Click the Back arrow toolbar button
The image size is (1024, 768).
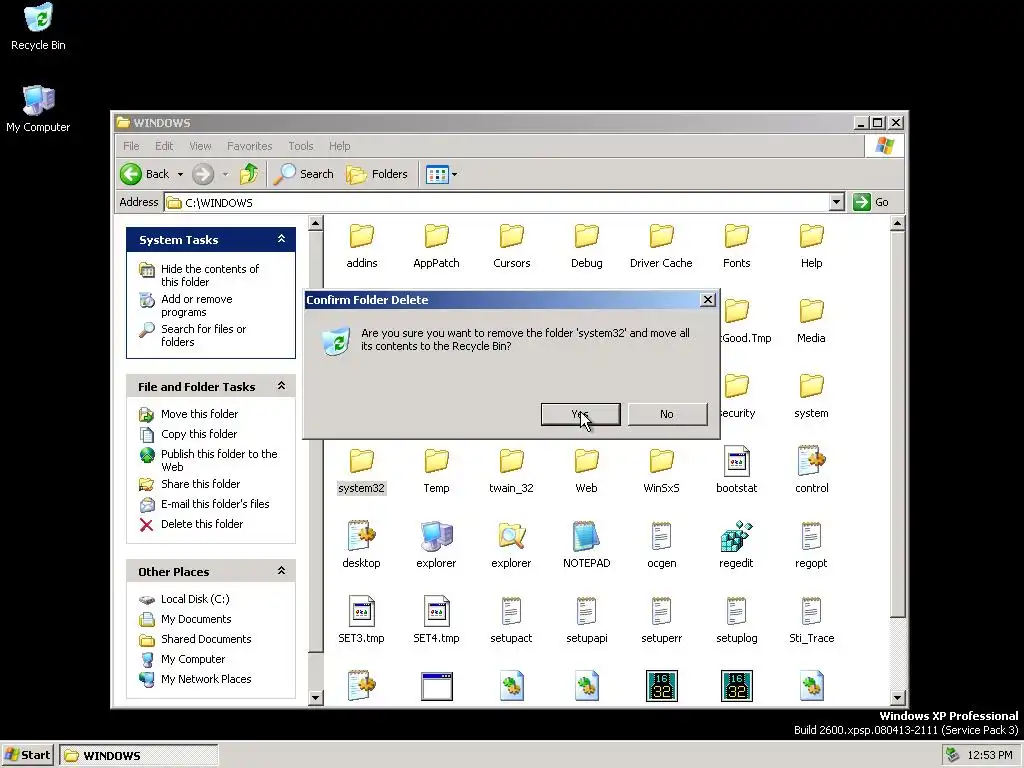(145, 174)
